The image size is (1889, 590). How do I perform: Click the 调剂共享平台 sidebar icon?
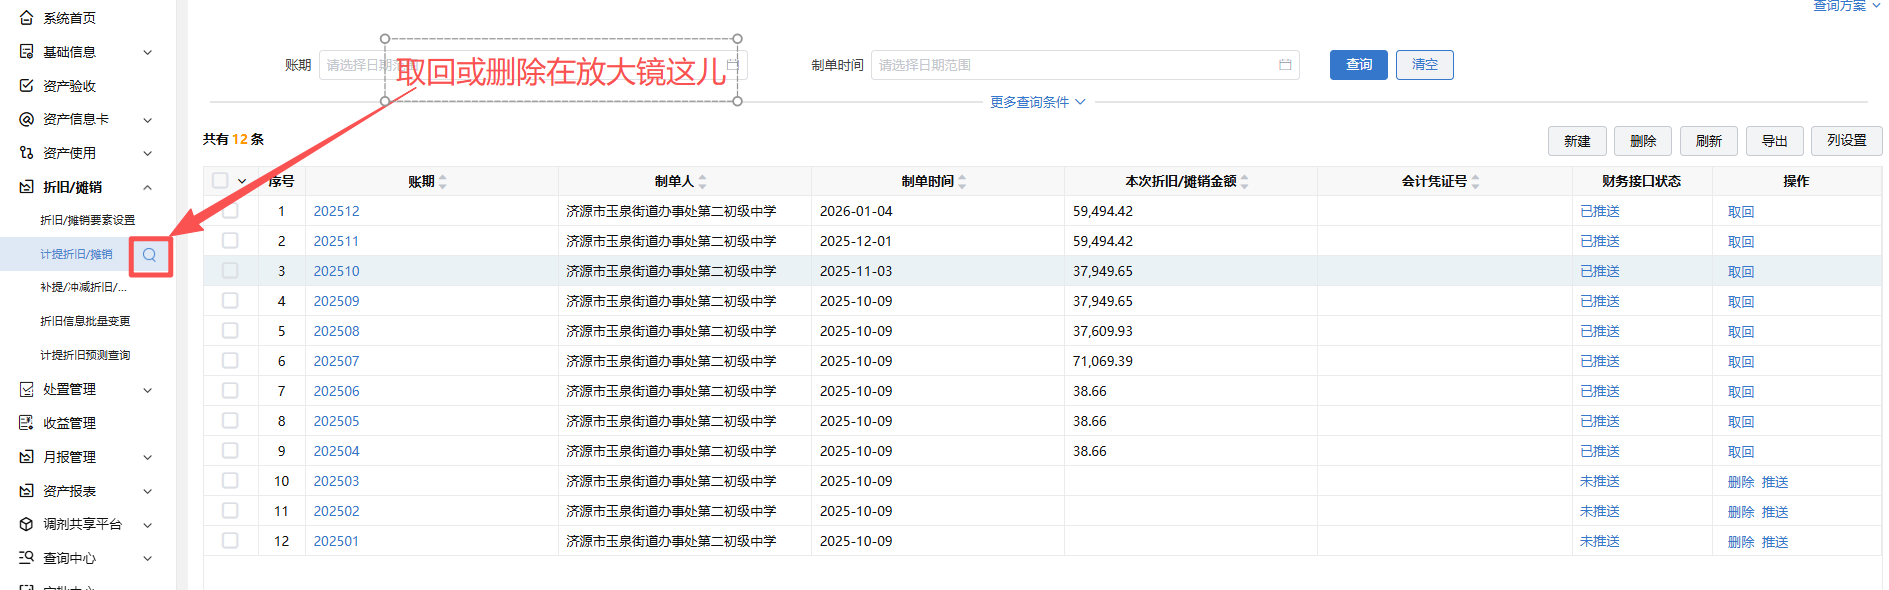27,524
